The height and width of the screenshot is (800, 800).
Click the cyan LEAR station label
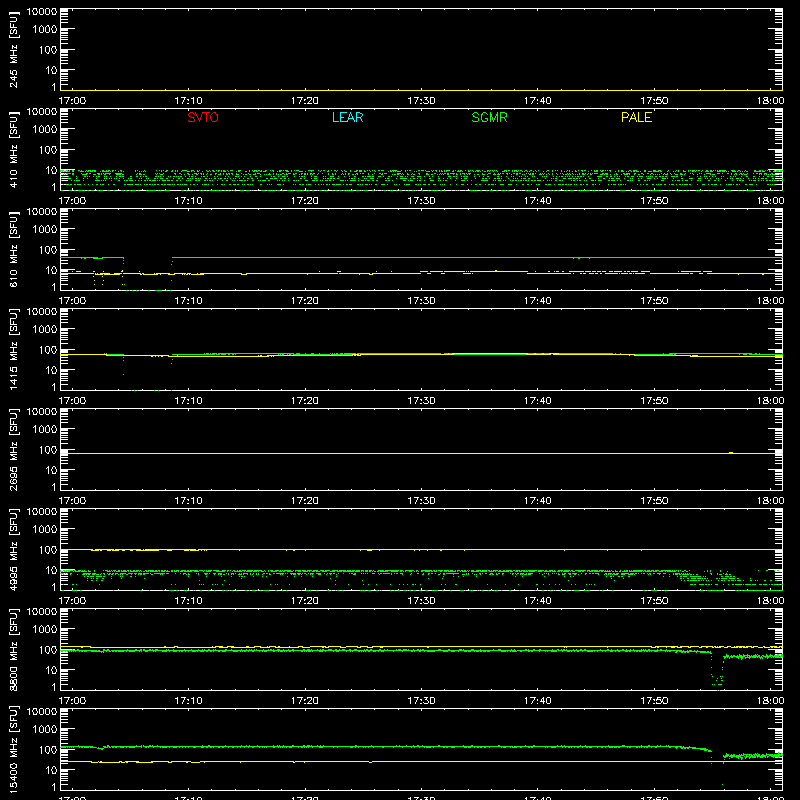pos(347,117)
